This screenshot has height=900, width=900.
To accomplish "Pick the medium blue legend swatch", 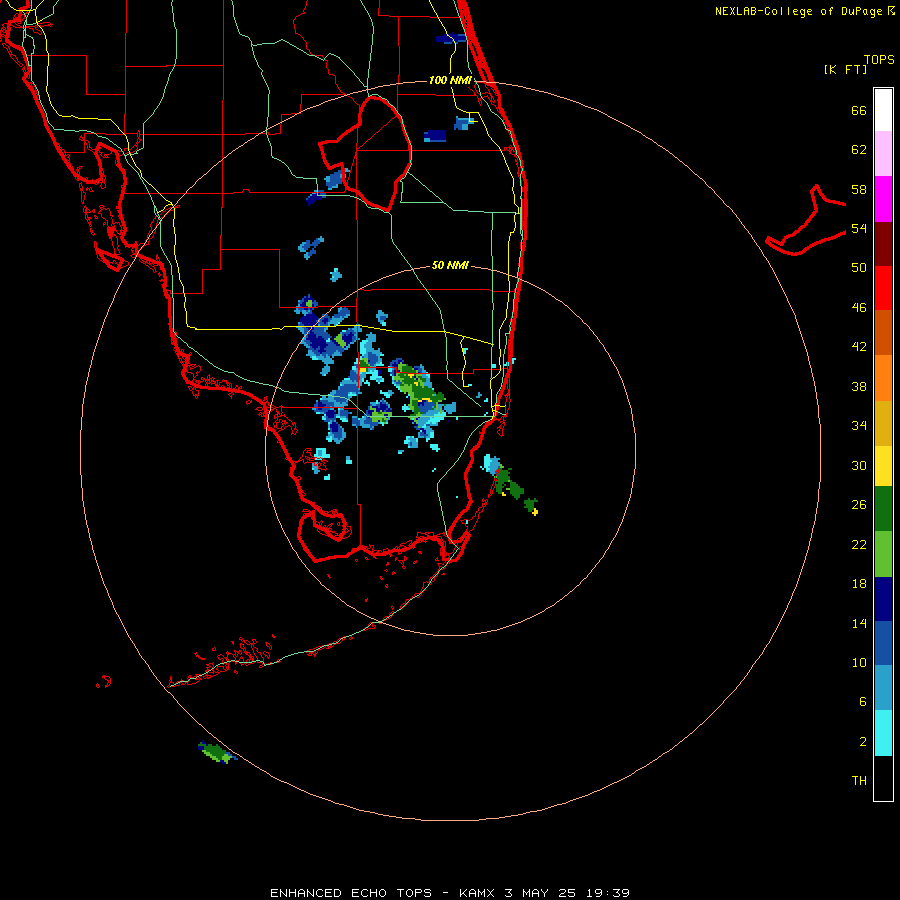I will click(x=883, y=643).
